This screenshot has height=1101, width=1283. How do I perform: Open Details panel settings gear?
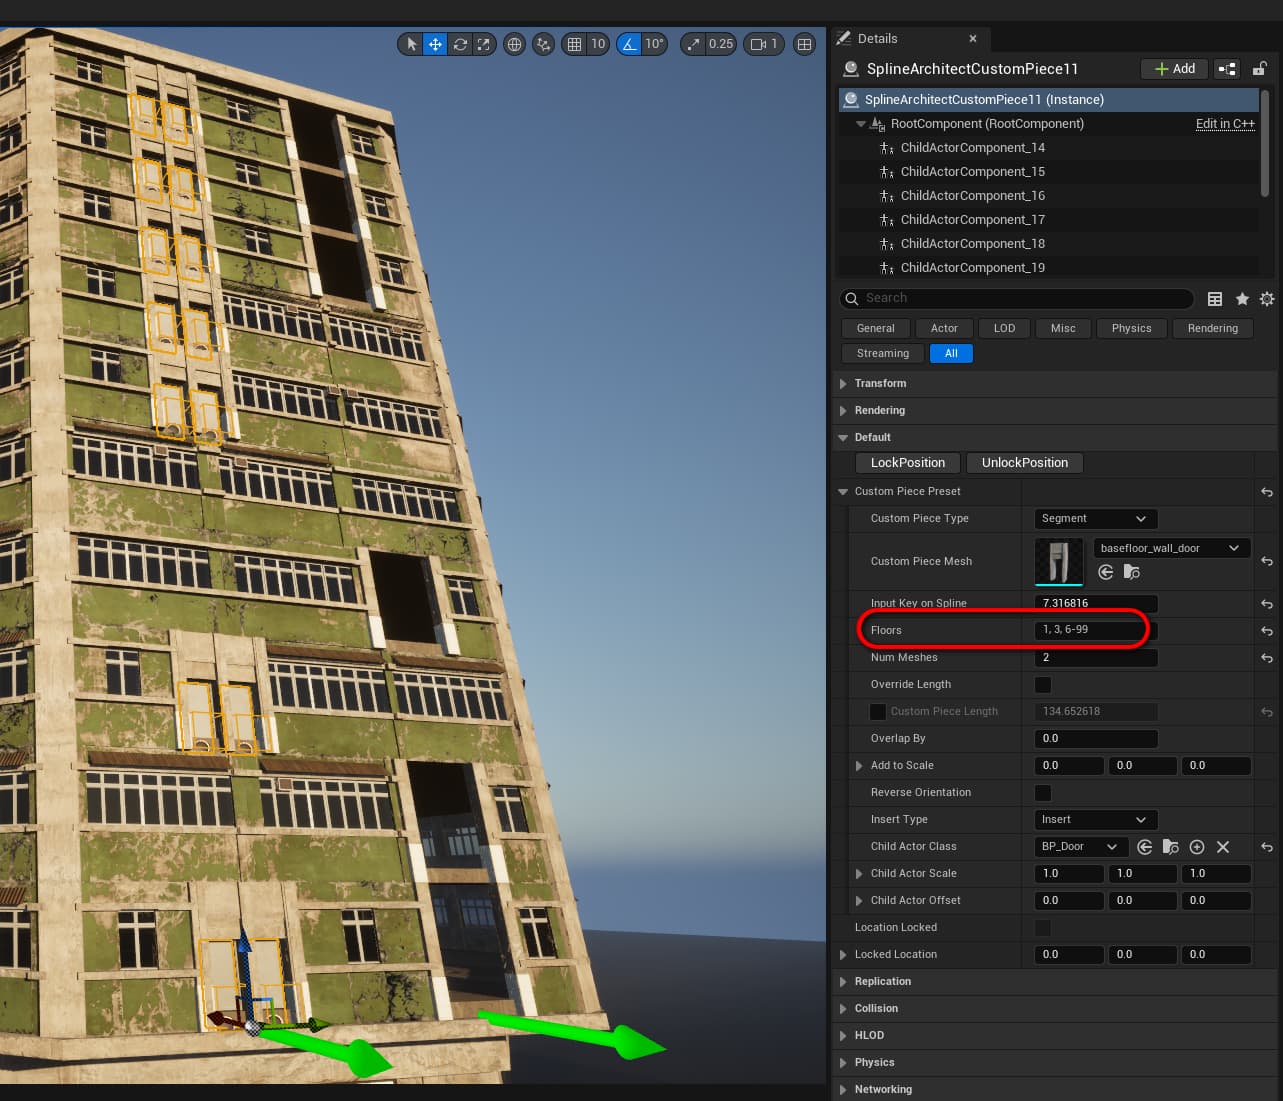click(x=1267, y=299)
